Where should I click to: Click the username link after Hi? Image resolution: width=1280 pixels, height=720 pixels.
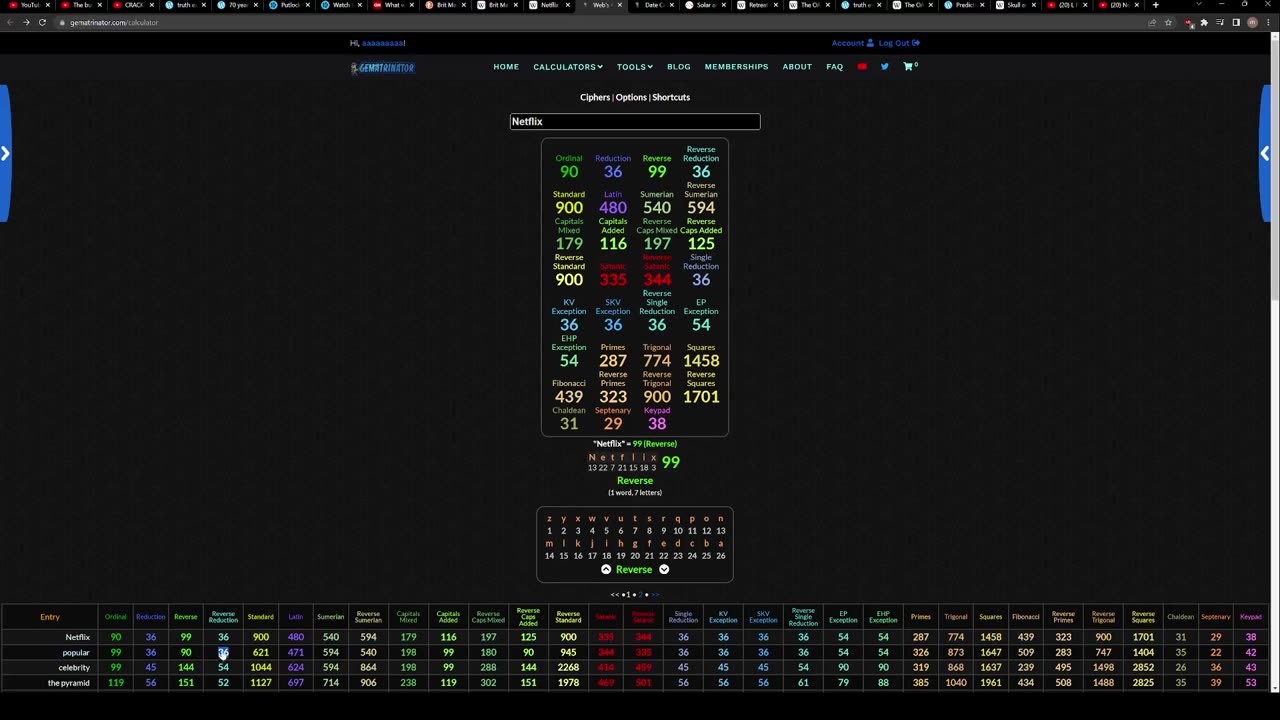383,43
